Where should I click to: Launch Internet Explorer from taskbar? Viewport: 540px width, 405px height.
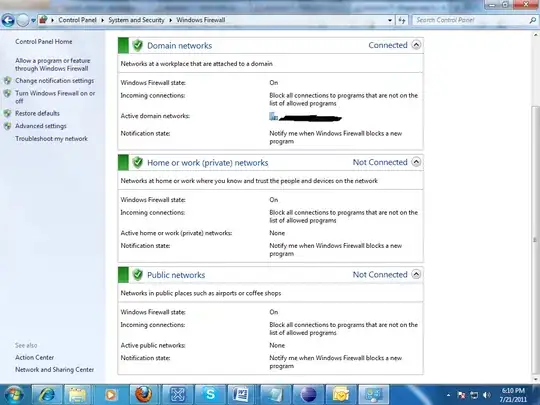point(46,395)
